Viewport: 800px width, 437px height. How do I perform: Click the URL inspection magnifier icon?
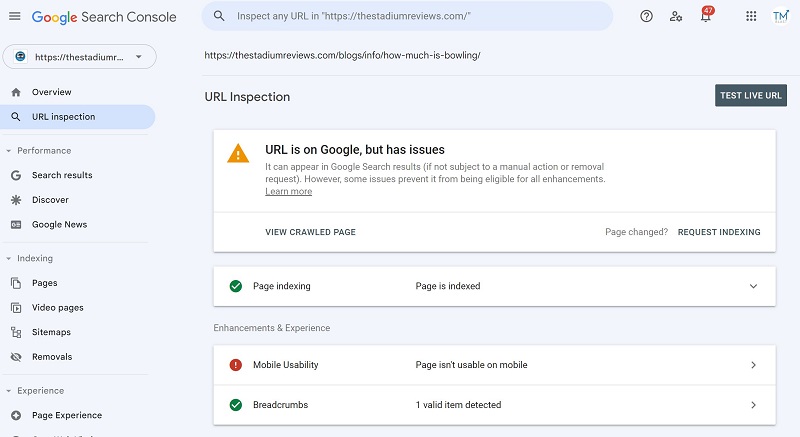tap(16, 117)
